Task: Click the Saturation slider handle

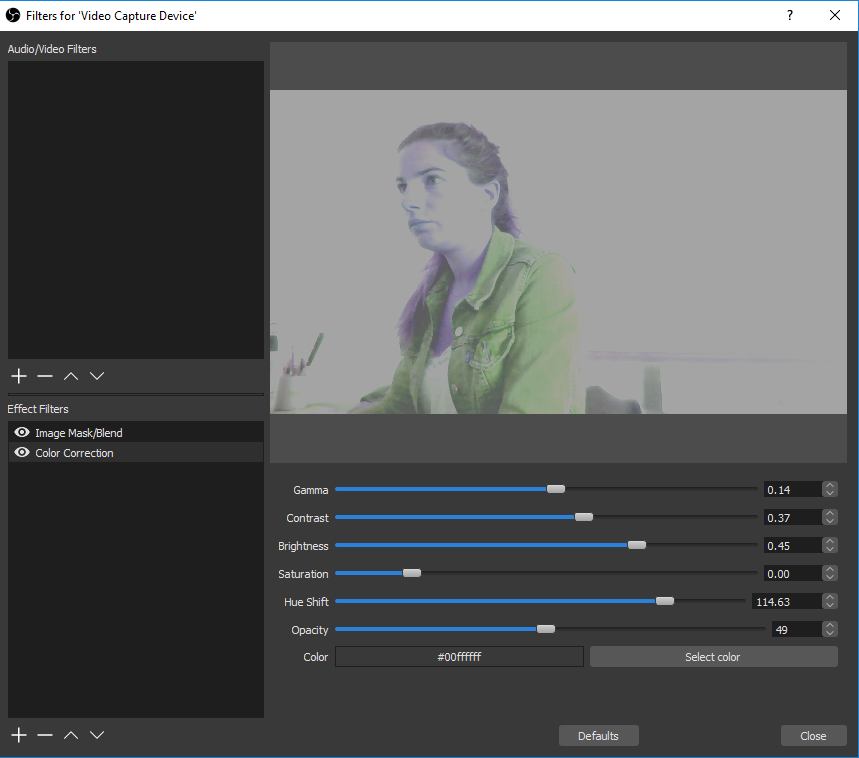Action: [x=411, y=573]
